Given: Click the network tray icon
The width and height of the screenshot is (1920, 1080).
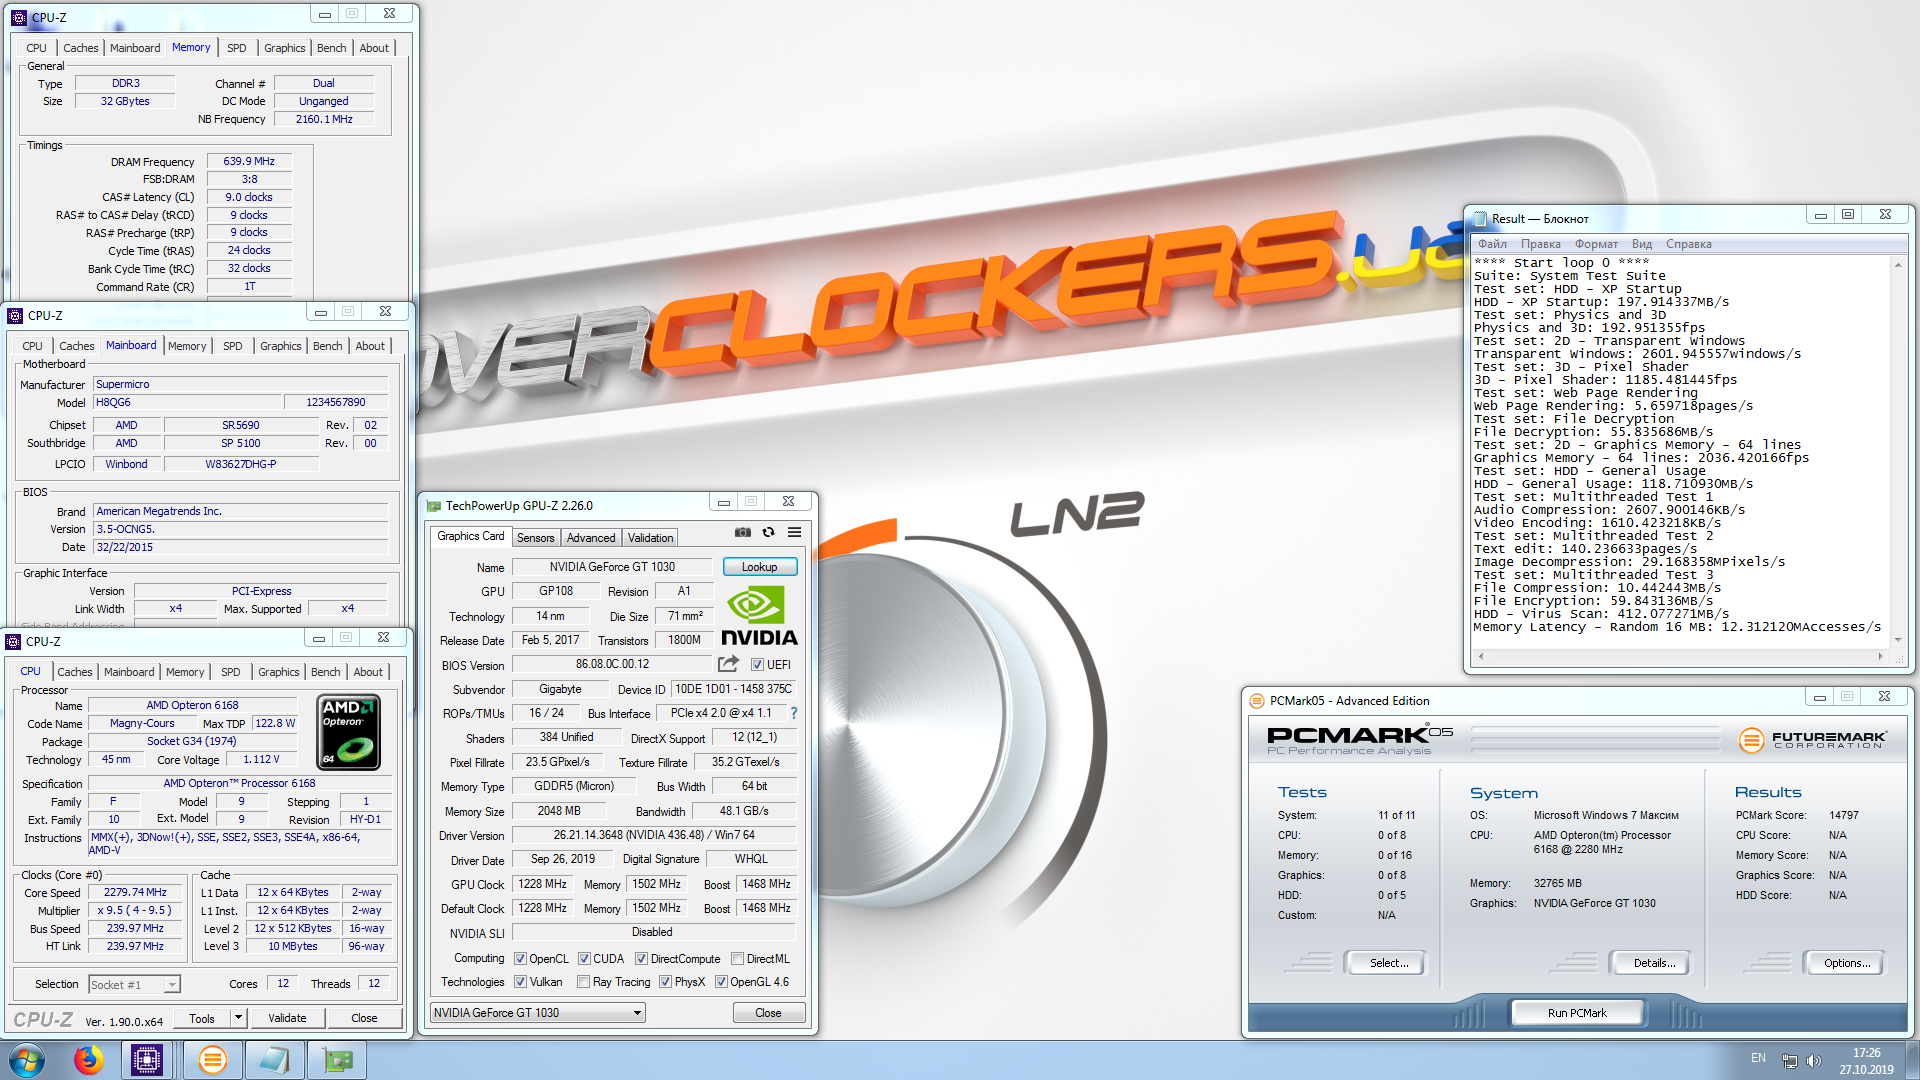Looking at the screenshot, I should pyautogui.click(x=1790, y=1061).
